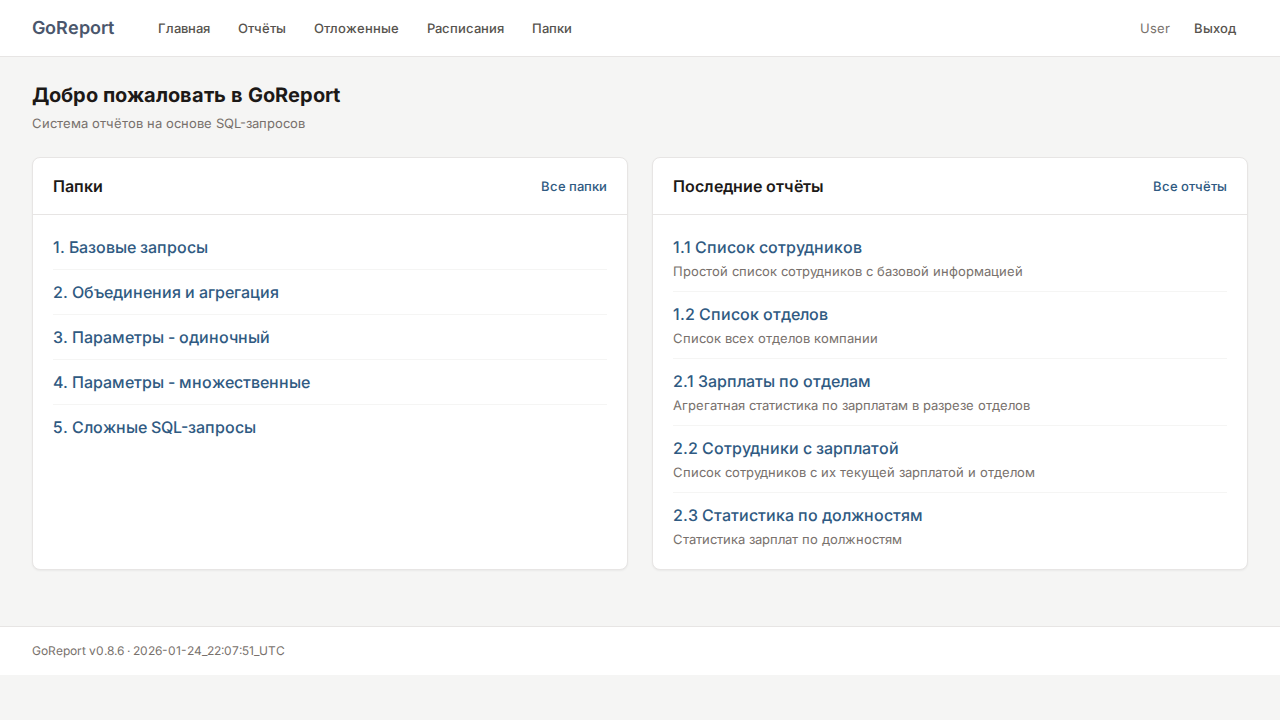
Task: Open the Все отчёты link
Action: tap(1189, 186)
